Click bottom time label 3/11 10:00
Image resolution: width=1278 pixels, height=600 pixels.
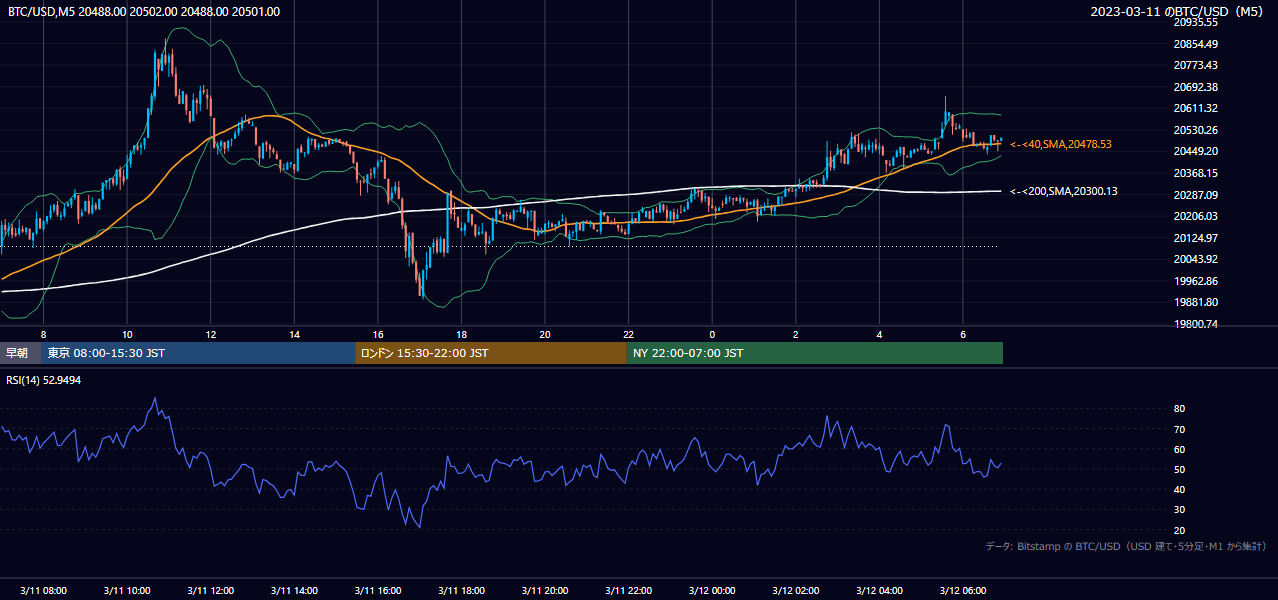pyautogui.click(x=126, y=590)
